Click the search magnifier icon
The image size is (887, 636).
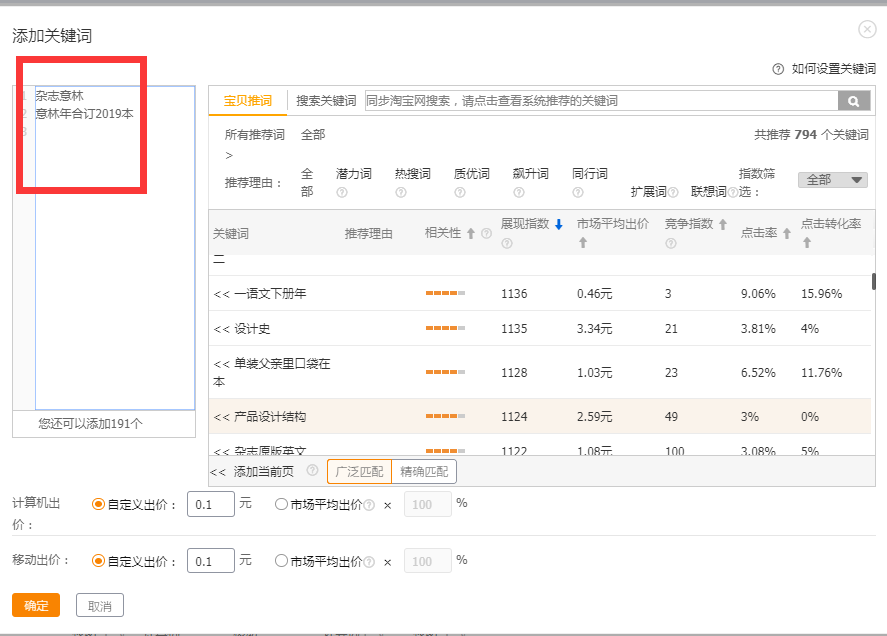click(x=853, y=100)
